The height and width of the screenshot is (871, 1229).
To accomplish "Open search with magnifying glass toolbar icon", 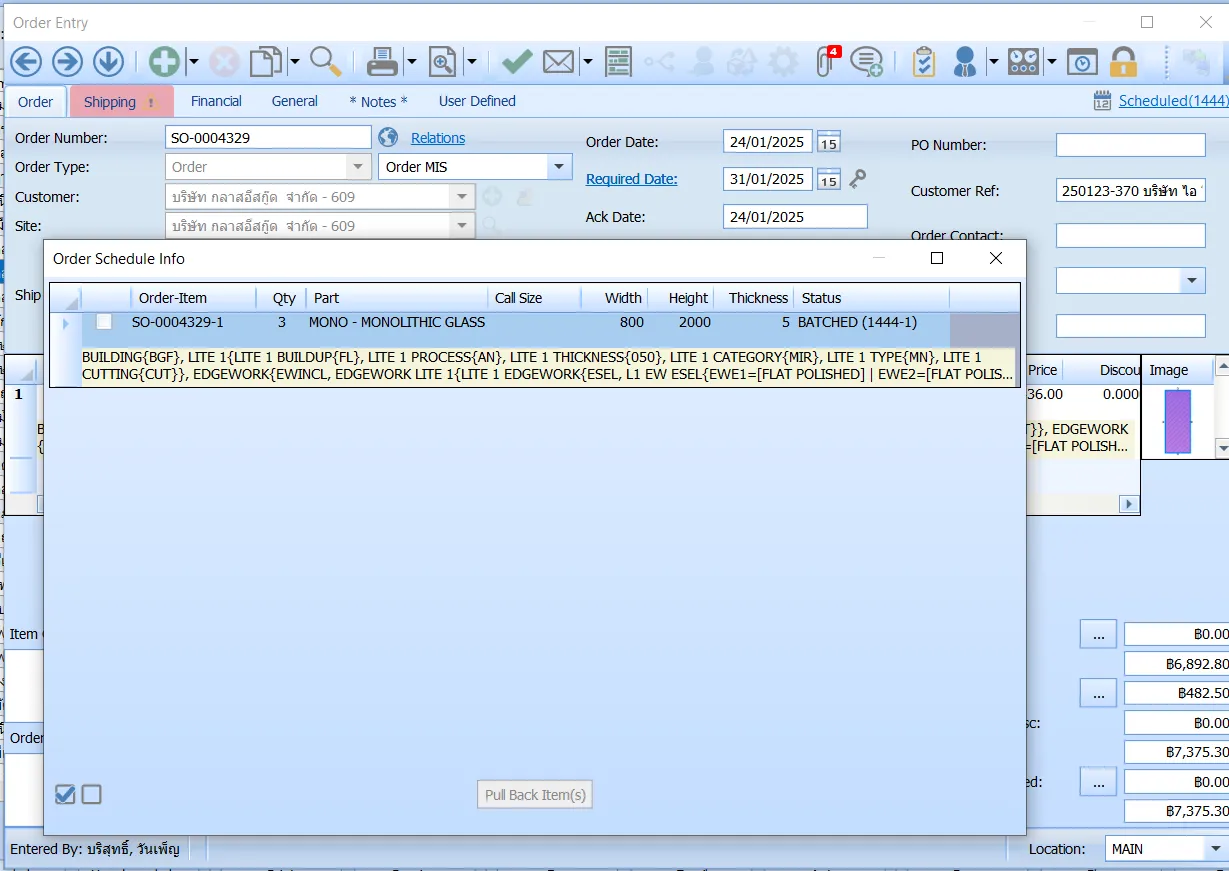I will click(325, 62).
